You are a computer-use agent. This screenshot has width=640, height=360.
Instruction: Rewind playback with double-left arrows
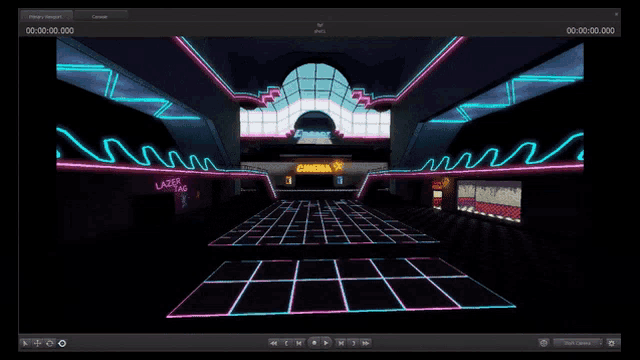coord(273,343)
